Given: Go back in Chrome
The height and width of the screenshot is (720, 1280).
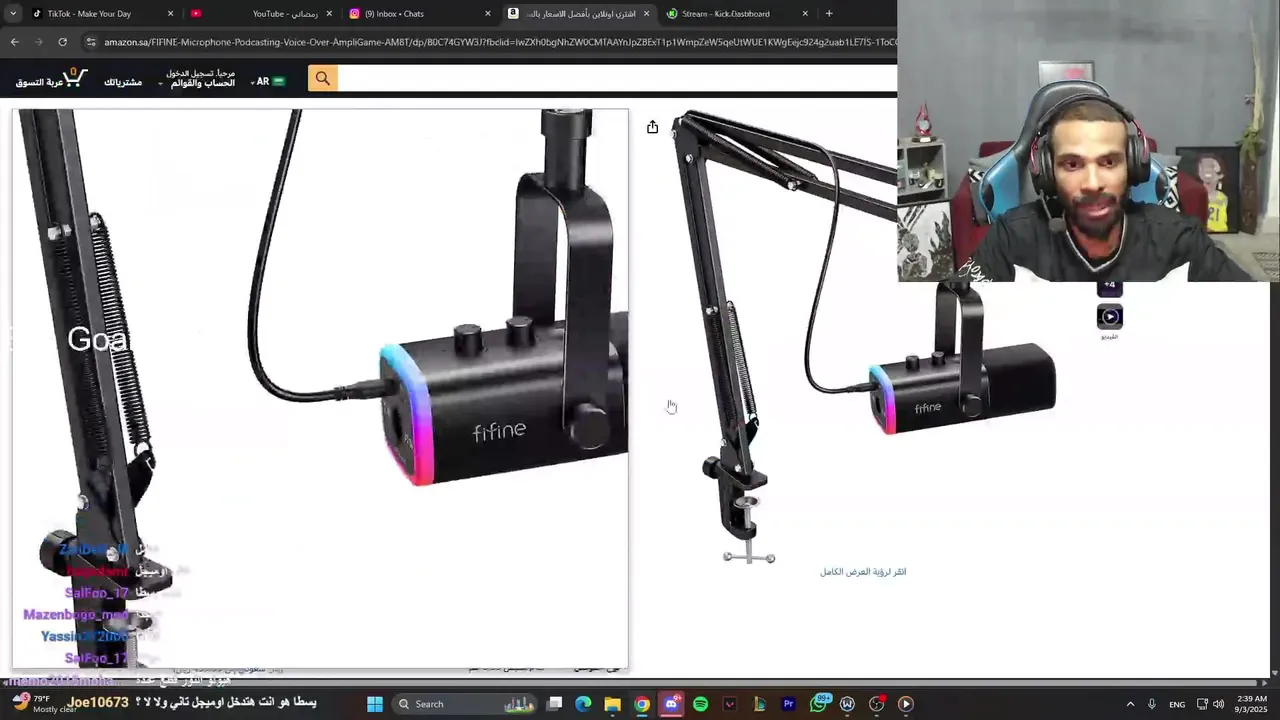Looking at the screenshot, I should (x=14, y=42).
